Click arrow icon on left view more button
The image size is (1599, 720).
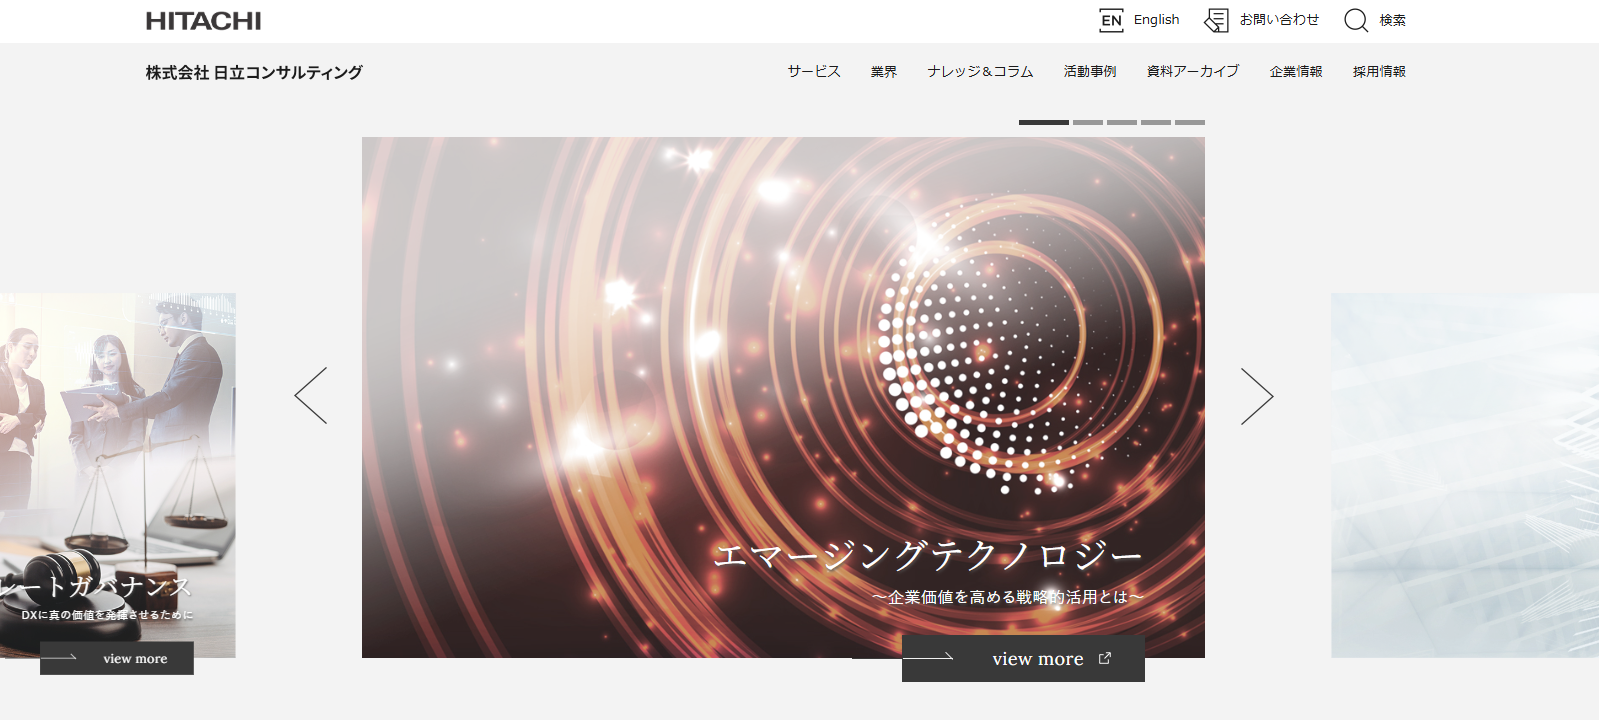point(60,658)
